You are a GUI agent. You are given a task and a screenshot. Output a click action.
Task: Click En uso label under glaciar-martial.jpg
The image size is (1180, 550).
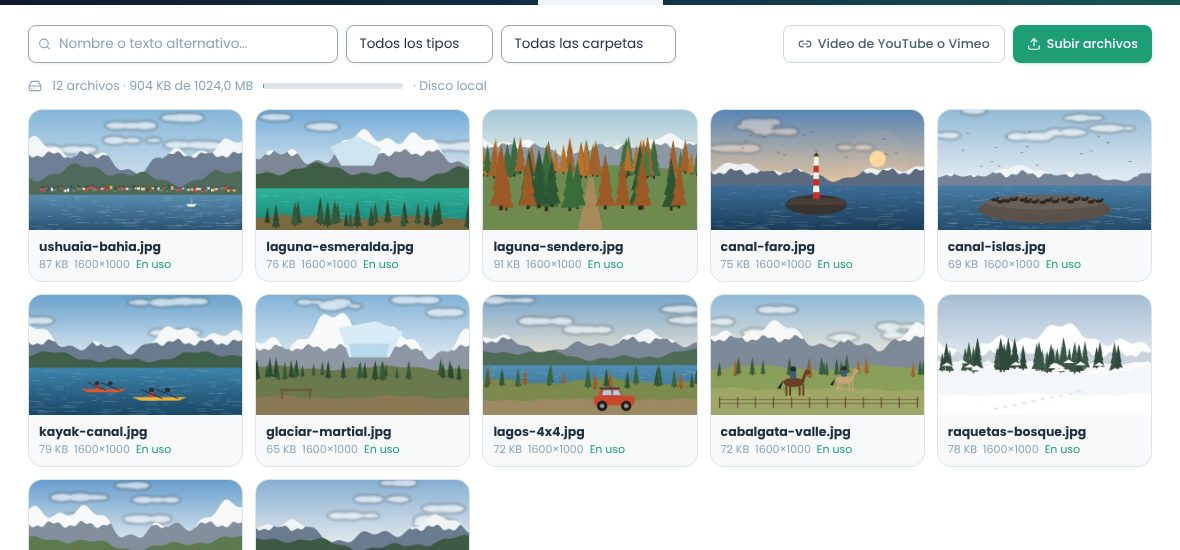382,449
